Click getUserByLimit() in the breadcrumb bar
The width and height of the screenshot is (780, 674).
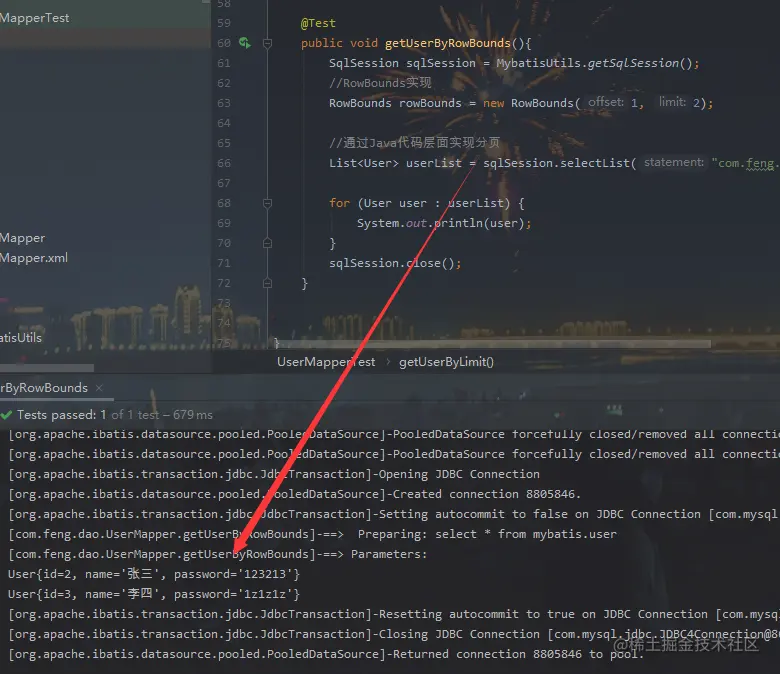click(x=446, y=362)
